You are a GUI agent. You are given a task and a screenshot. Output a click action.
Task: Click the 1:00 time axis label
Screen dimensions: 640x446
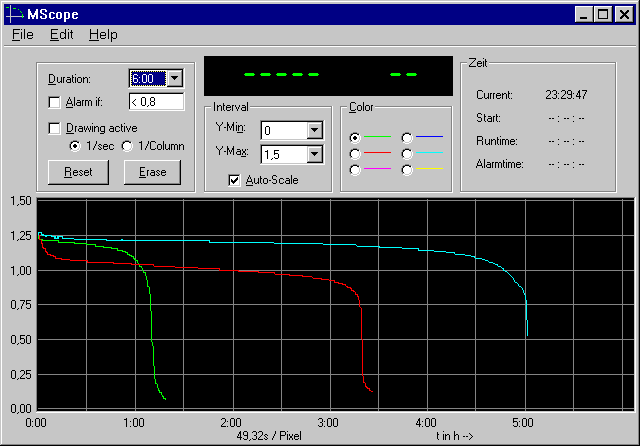[x=134, y=423]
